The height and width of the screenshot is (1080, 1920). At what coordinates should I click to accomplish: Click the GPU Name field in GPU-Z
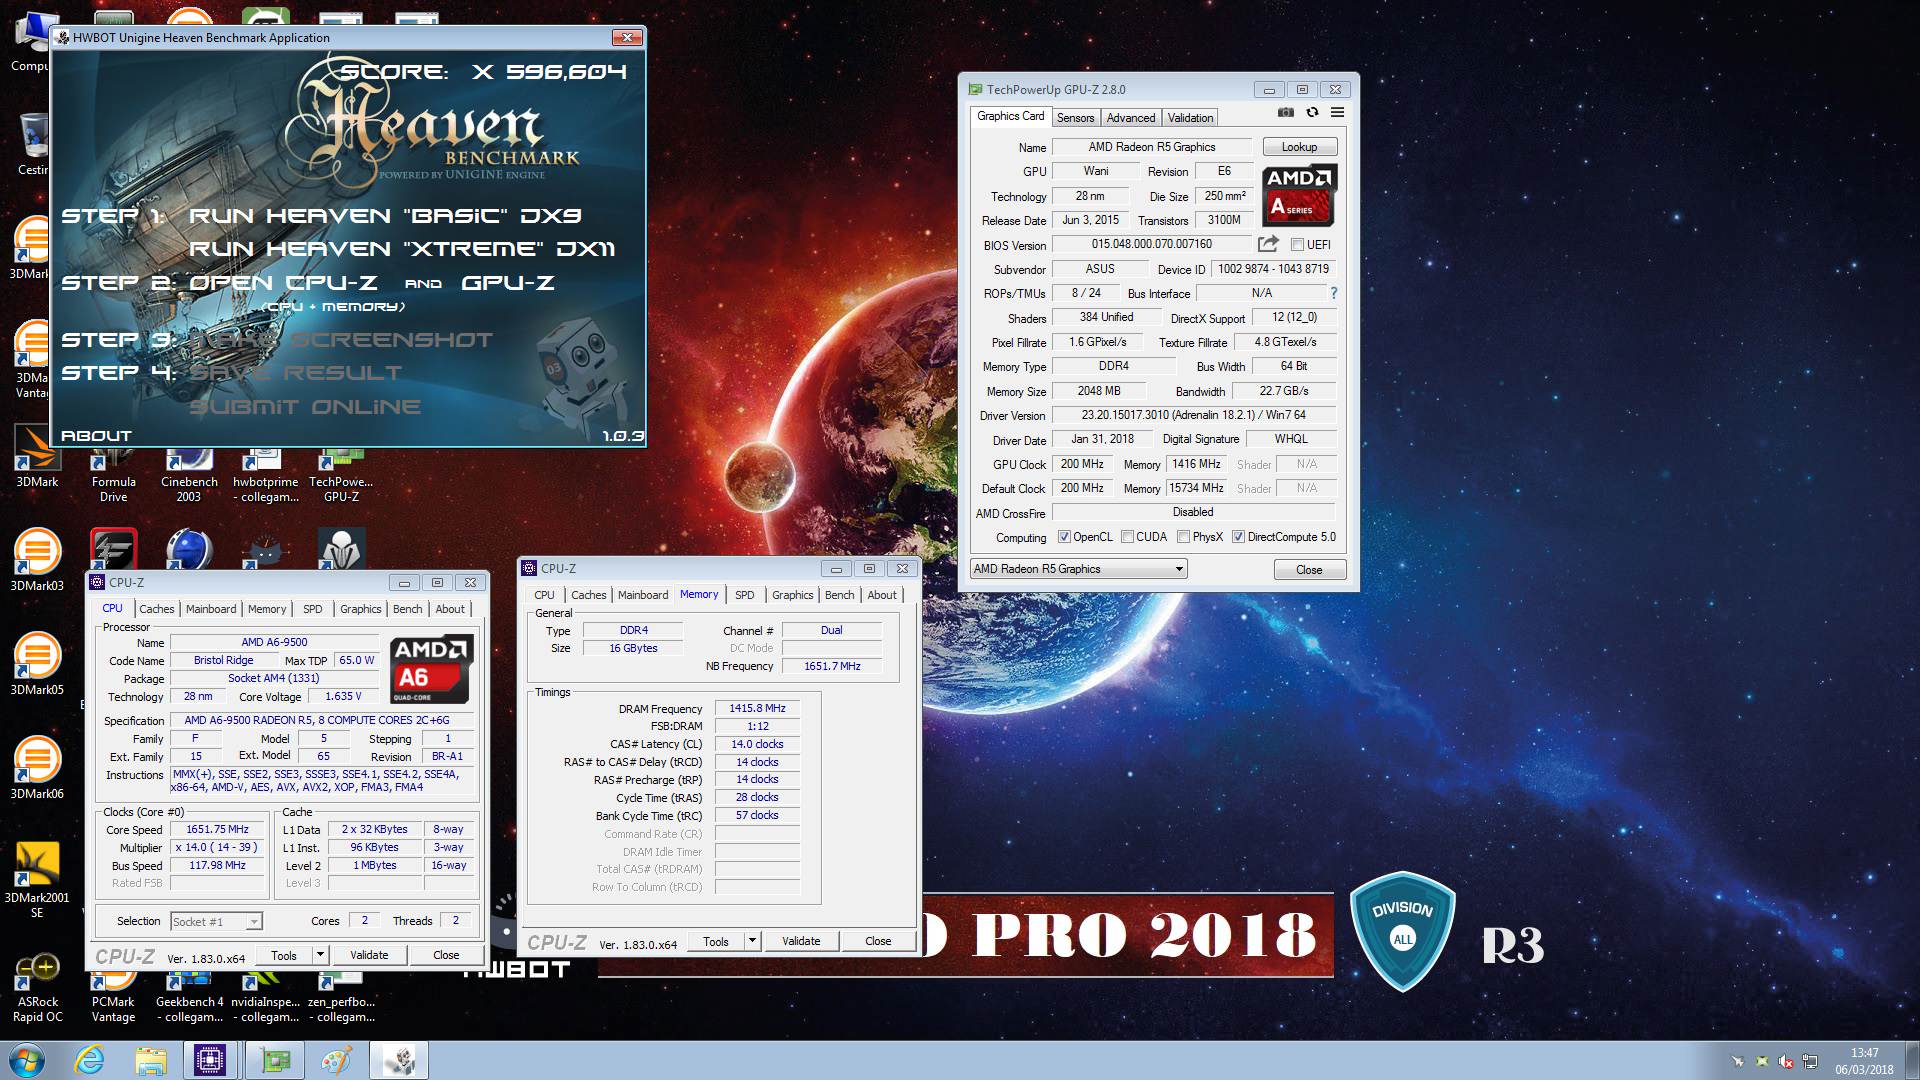1152,147
